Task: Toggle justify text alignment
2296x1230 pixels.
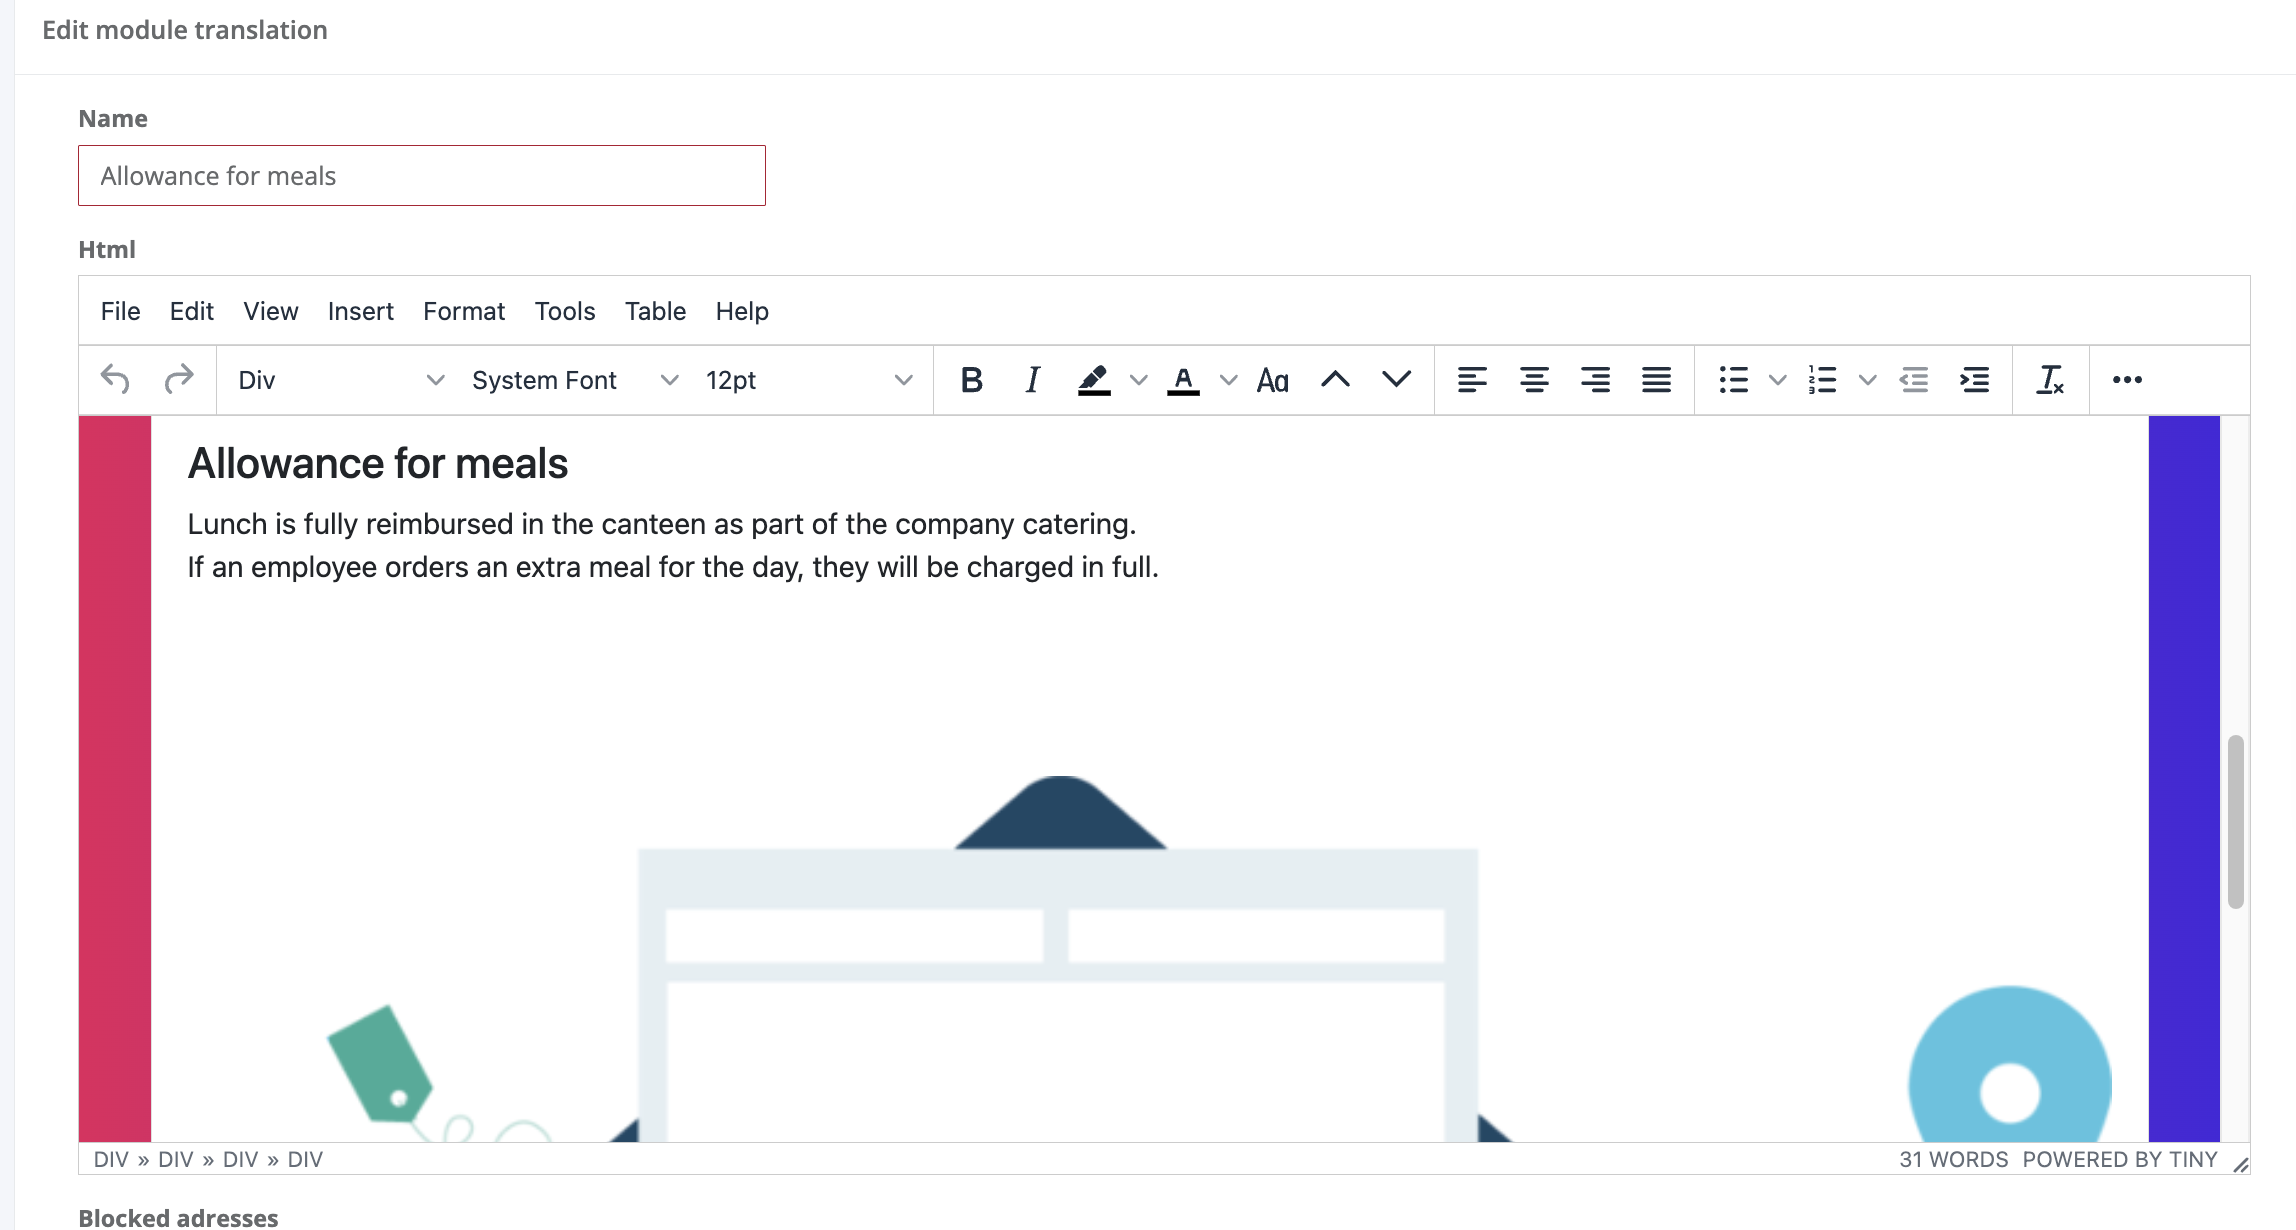Action: pos(1656,380)
